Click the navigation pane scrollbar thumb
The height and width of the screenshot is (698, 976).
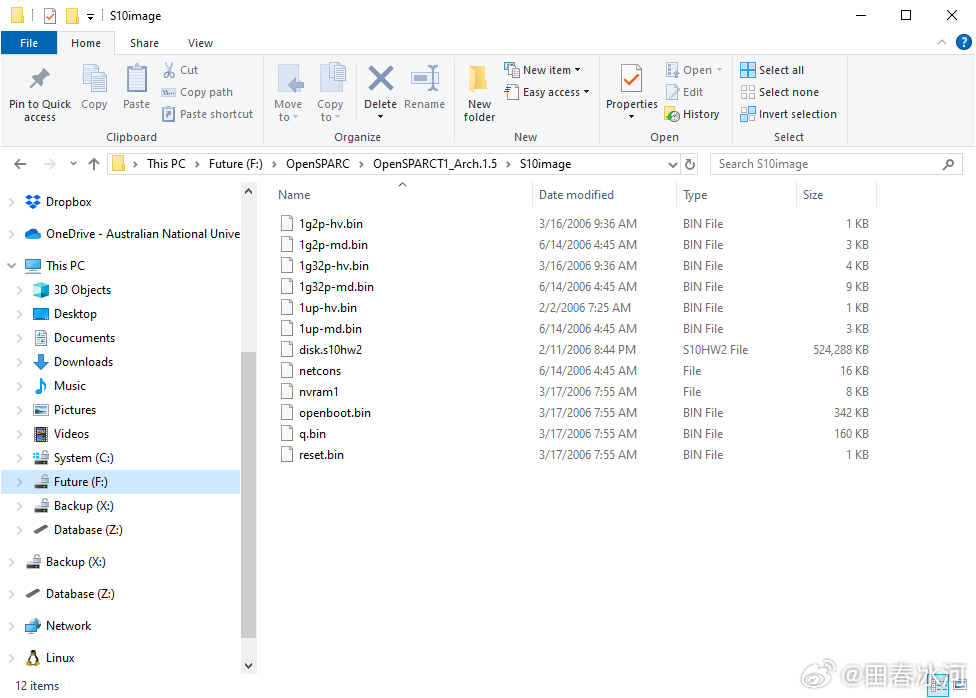click(248, 495)
